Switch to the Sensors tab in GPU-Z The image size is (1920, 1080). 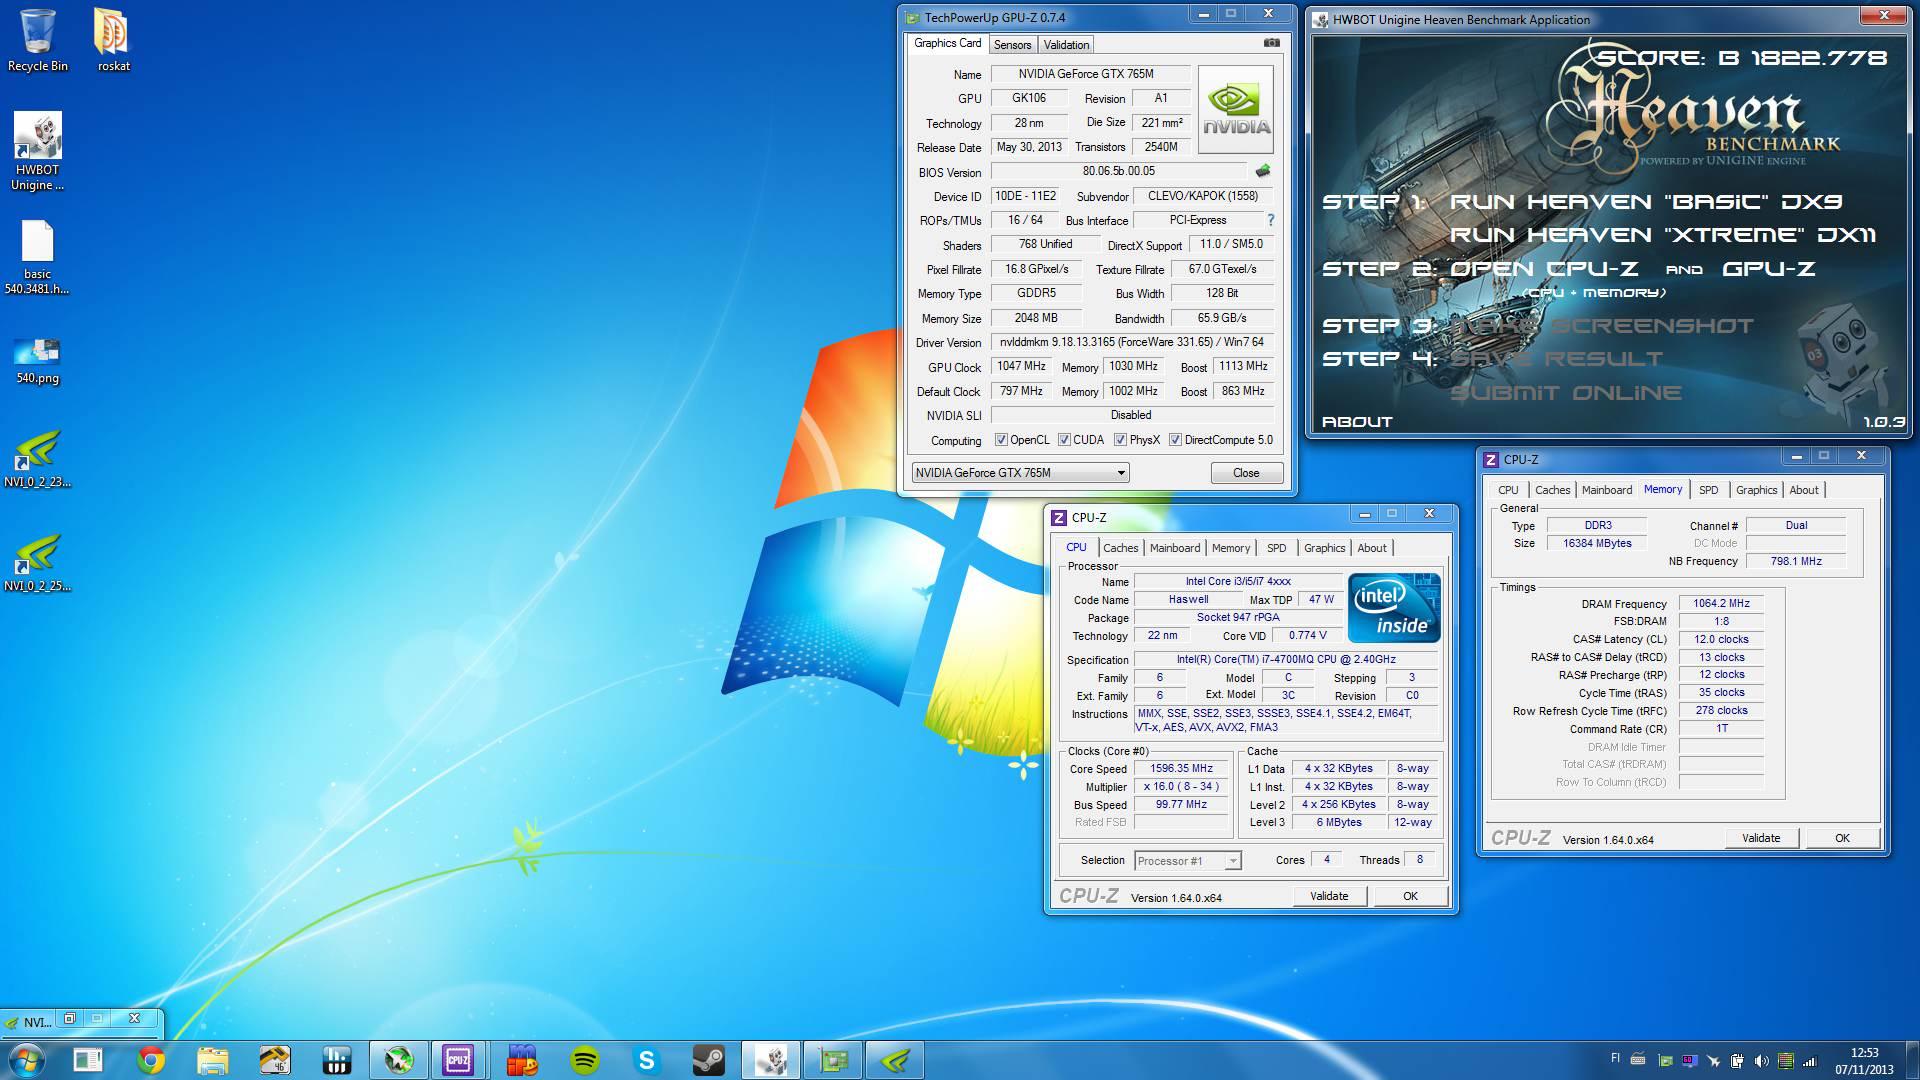pos(1012,45)
